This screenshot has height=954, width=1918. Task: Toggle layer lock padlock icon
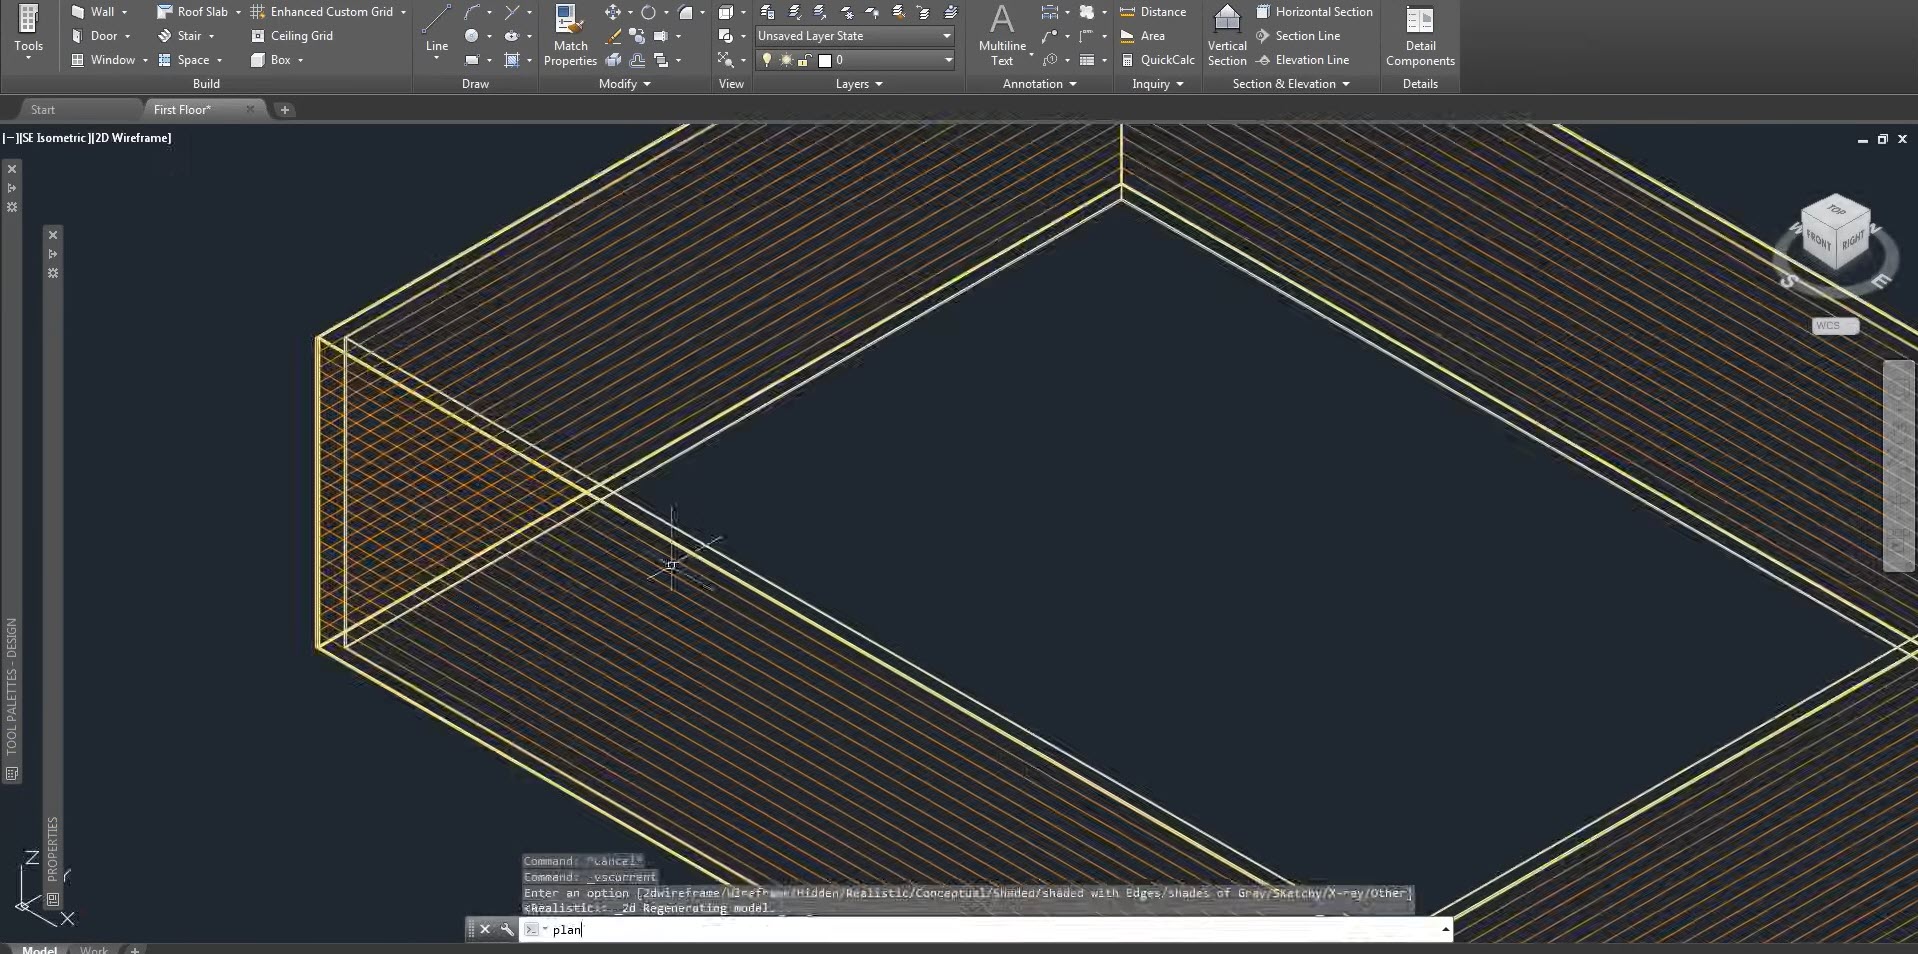(803, 60)
